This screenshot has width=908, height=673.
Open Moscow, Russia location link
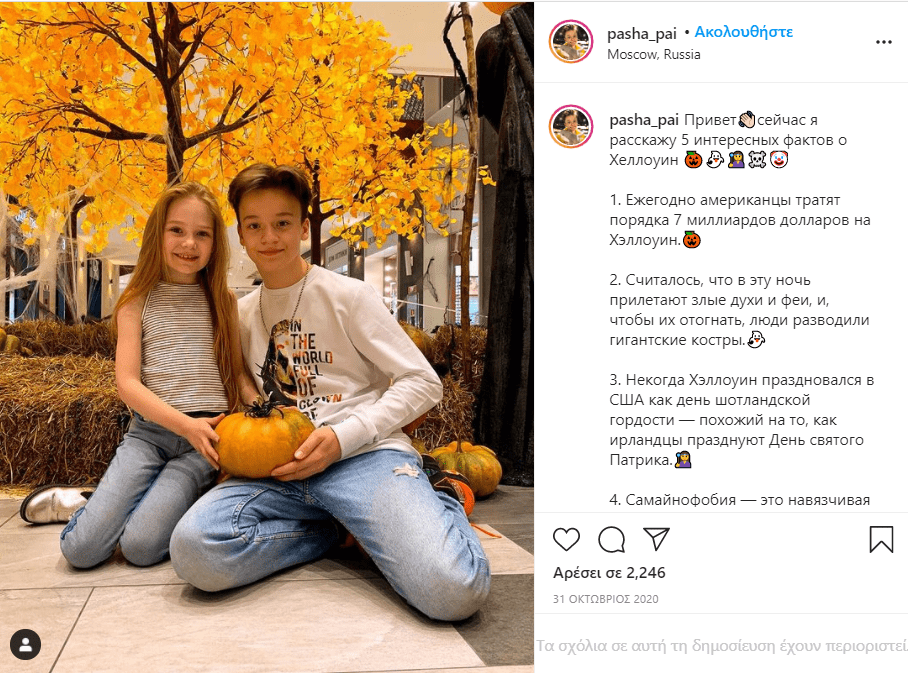(654, 54)
